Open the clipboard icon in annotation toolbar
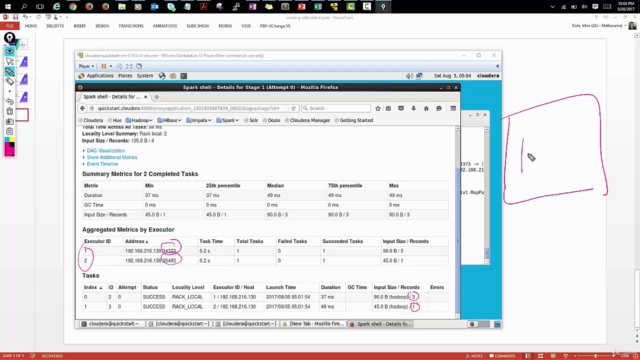 10,131
